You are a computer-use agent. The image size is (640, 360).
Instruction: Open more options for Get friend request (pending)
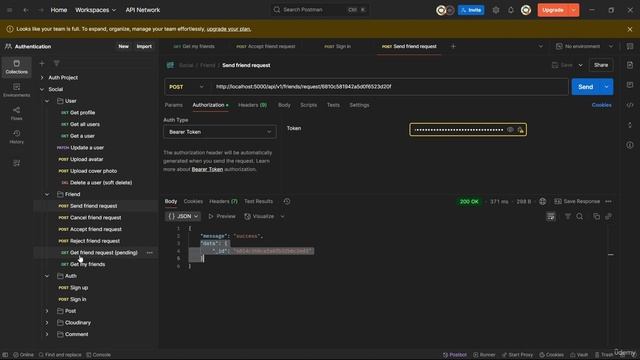pos(150,253)
